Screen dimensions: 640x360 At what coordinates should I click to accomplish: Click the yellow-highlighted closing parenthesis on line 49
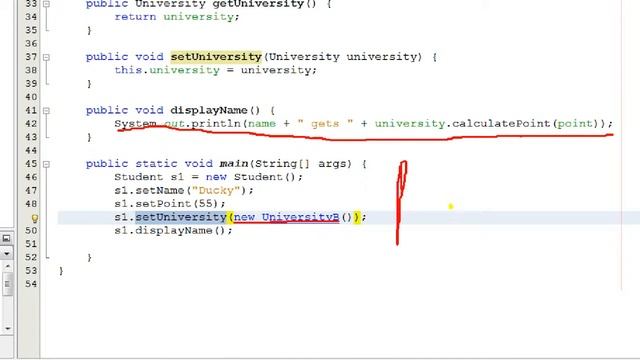(x=357, y=217)
